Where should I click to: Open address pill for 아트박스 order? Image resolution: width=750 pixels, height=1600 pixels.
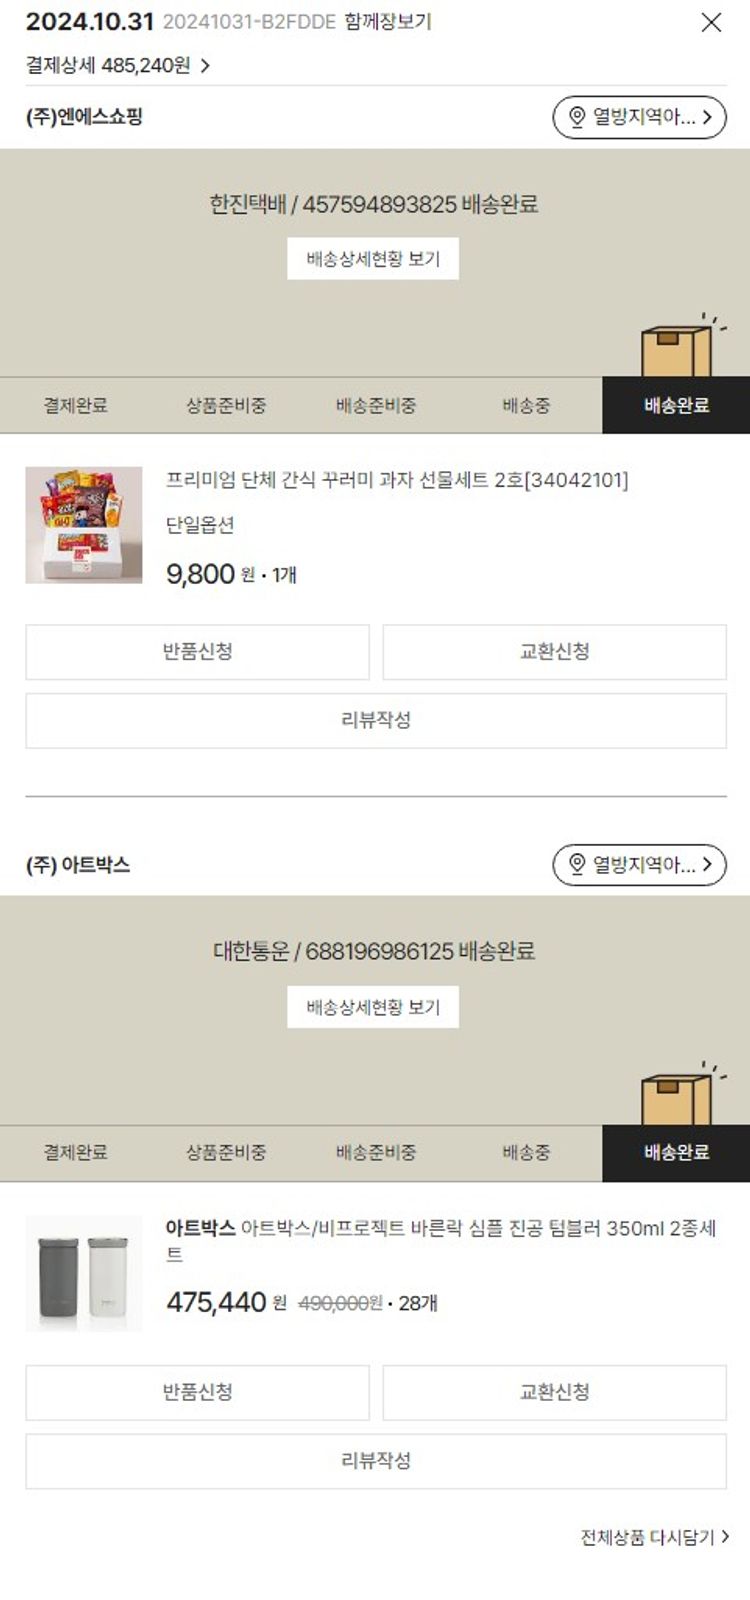pyautogui.click(x=640, y=865)
